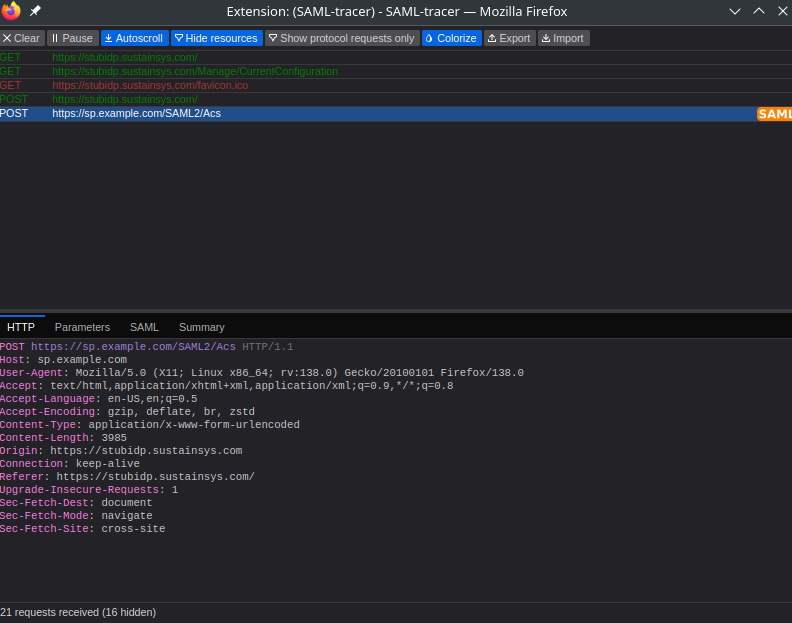Click the Upgrade-Insecure-Requests header line
The image size is (792, 623).
pyautogui.click(x=89, y=490)
